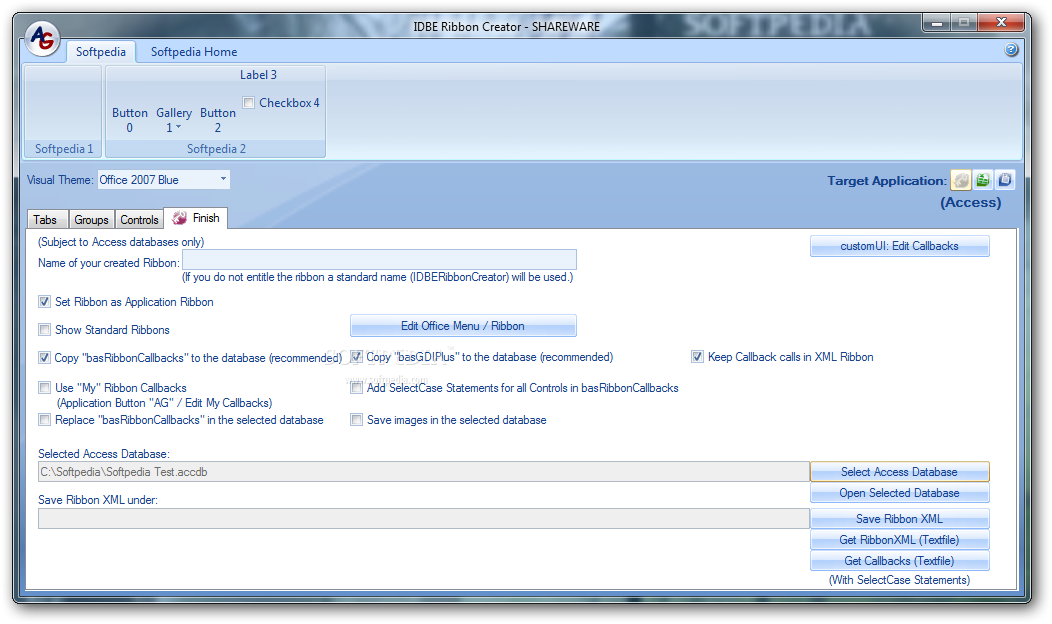Uncheck Copy basGDIPlus to the database
The image size is (1052, 624).
click(356, 357)
